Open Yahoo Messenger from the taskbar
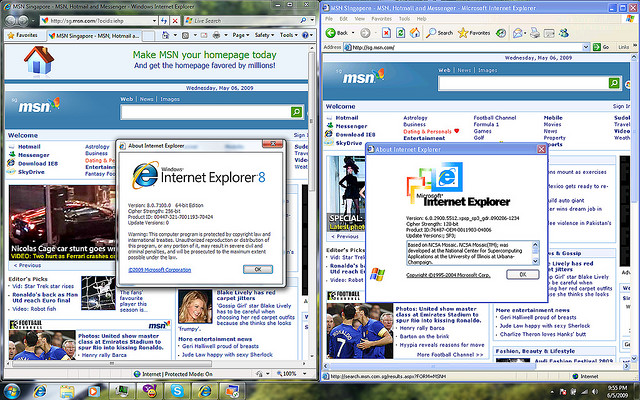640x400 pixels. (x=150, y=391)
